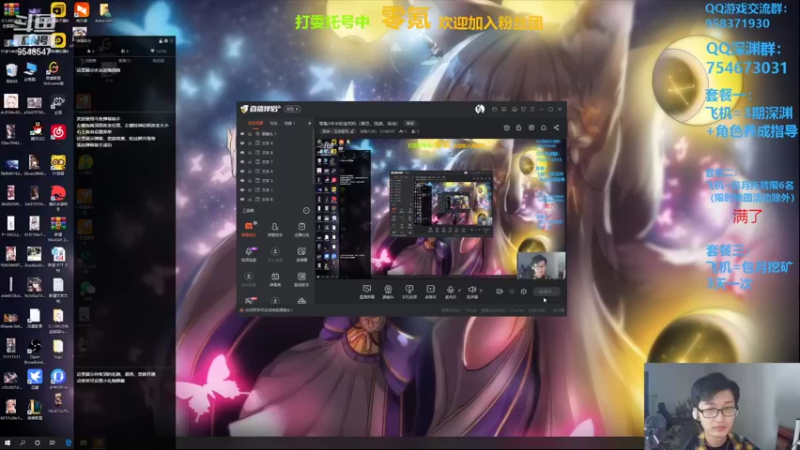Open the Tencent QQ penguin desktop icon
Image resolution: width=800 pixels, height=450 pixels.
tap(36, 132)
